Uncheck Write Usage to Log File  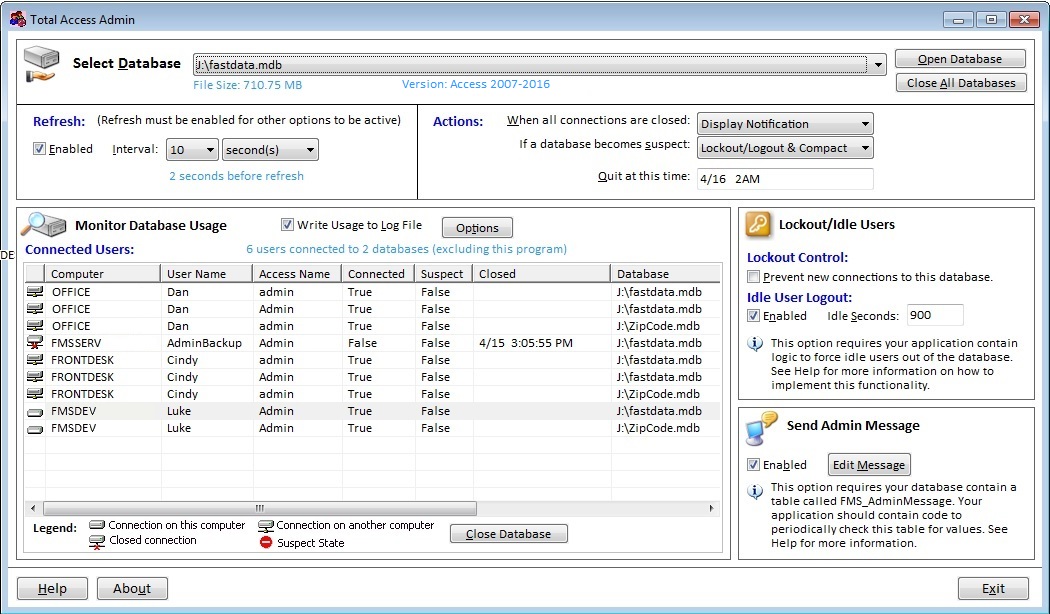[288, 224]
